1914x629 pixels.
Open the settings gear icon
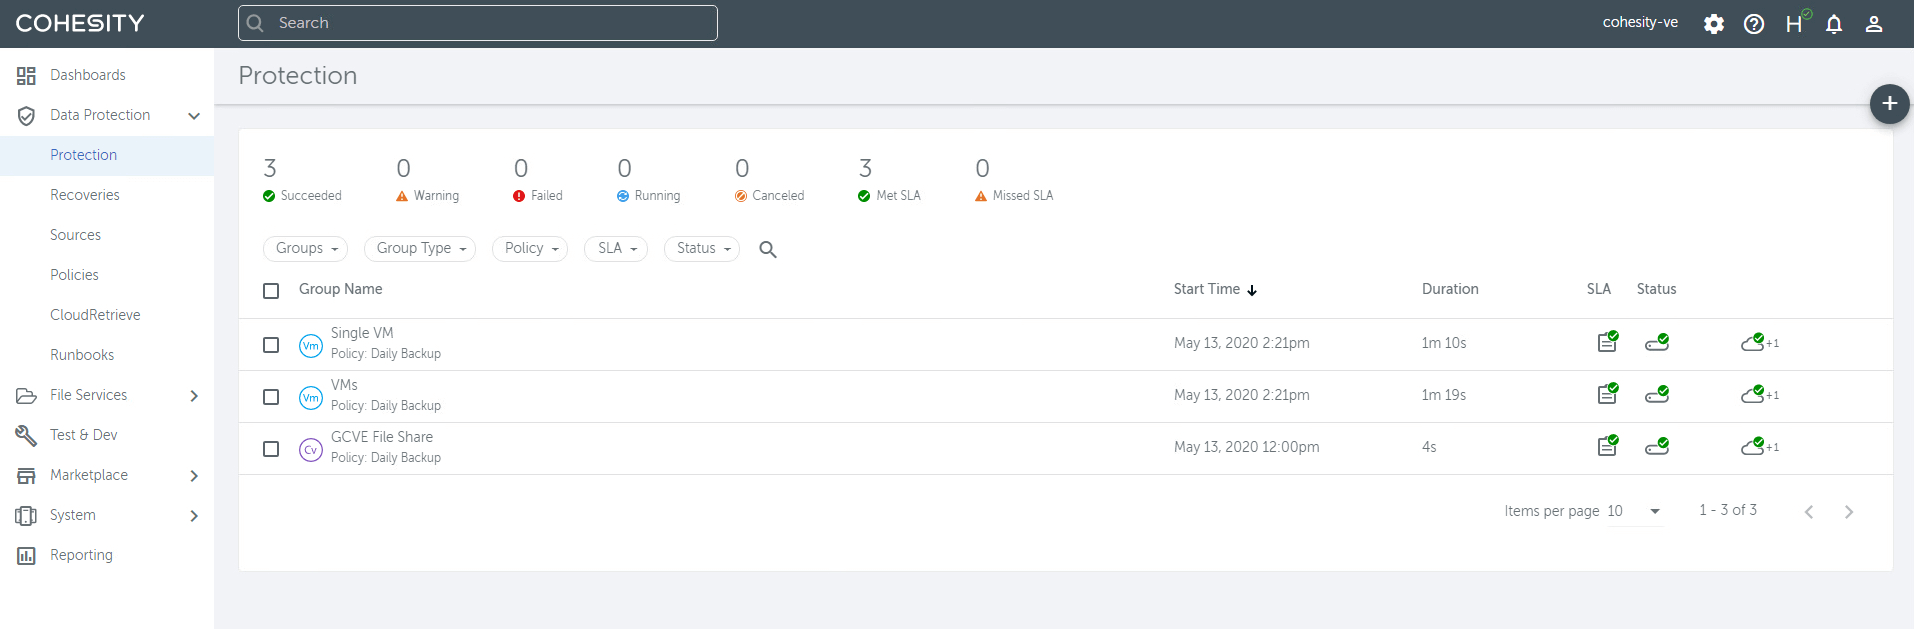[1714, 24]
